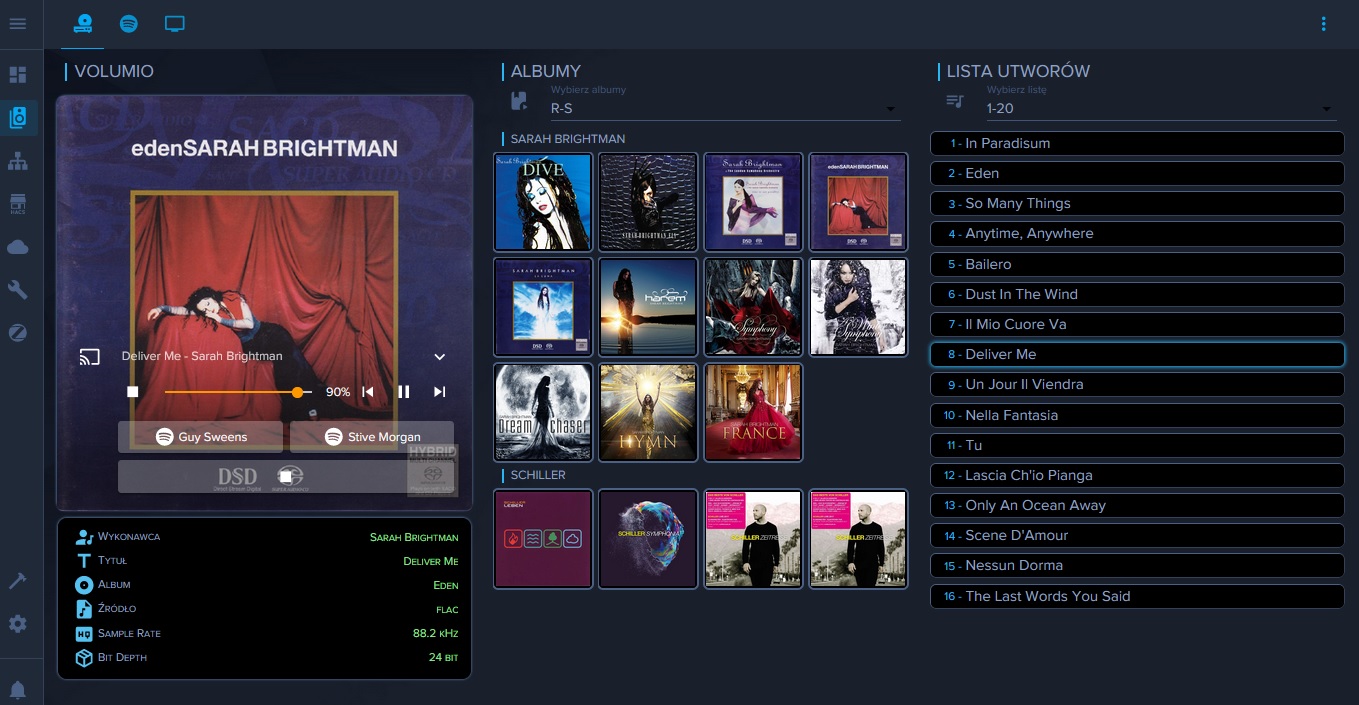The image size is (1359, 705).
Task: Click the Sample Rate 88.2 kHz row
Action: pos(266,633)
